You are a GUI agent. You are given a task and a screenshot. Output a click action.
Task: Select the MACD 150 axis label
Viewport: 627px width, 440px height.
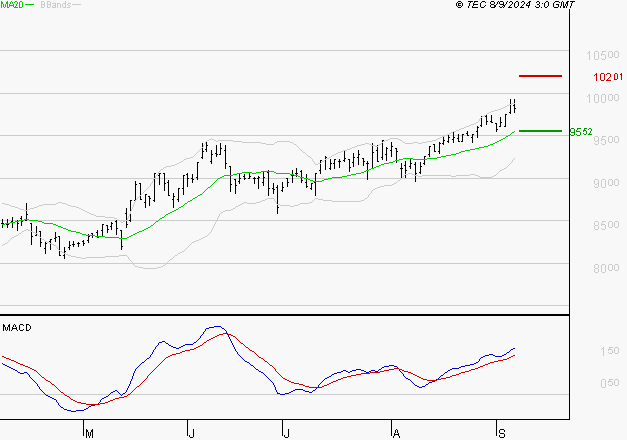(x=610, y=351)
